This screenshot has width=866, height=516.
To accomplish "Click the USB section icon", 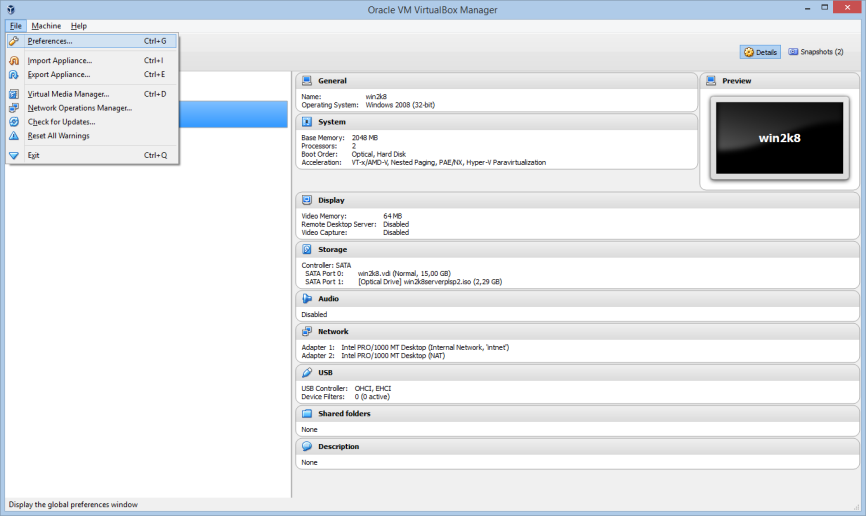I will pyautogui.click(x=307, y=372).
